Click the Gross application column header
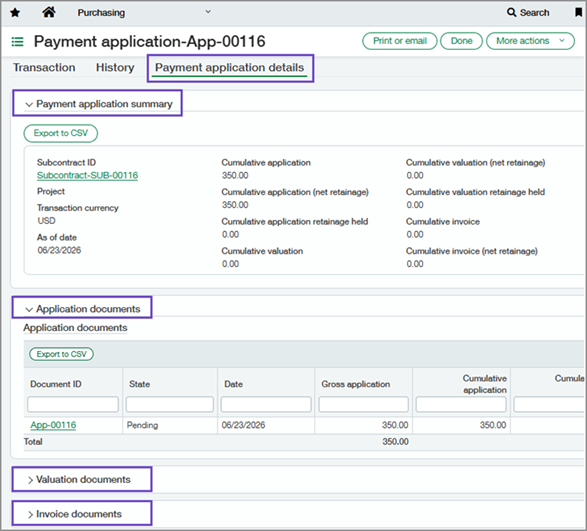The width and height of the screenshot is (587, 531). click(x=356, y=384)
